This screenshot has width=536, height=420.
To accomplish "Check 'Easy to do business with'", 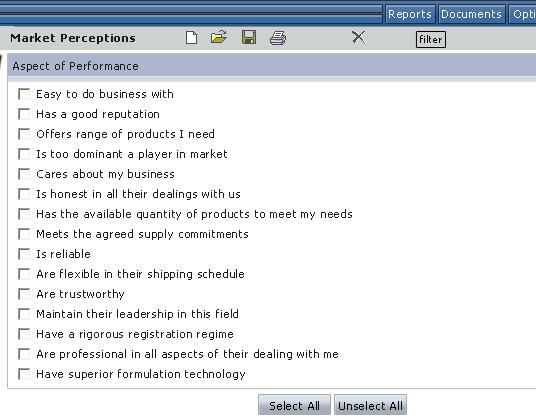I will pyautogui.click(x=24, y=94).
